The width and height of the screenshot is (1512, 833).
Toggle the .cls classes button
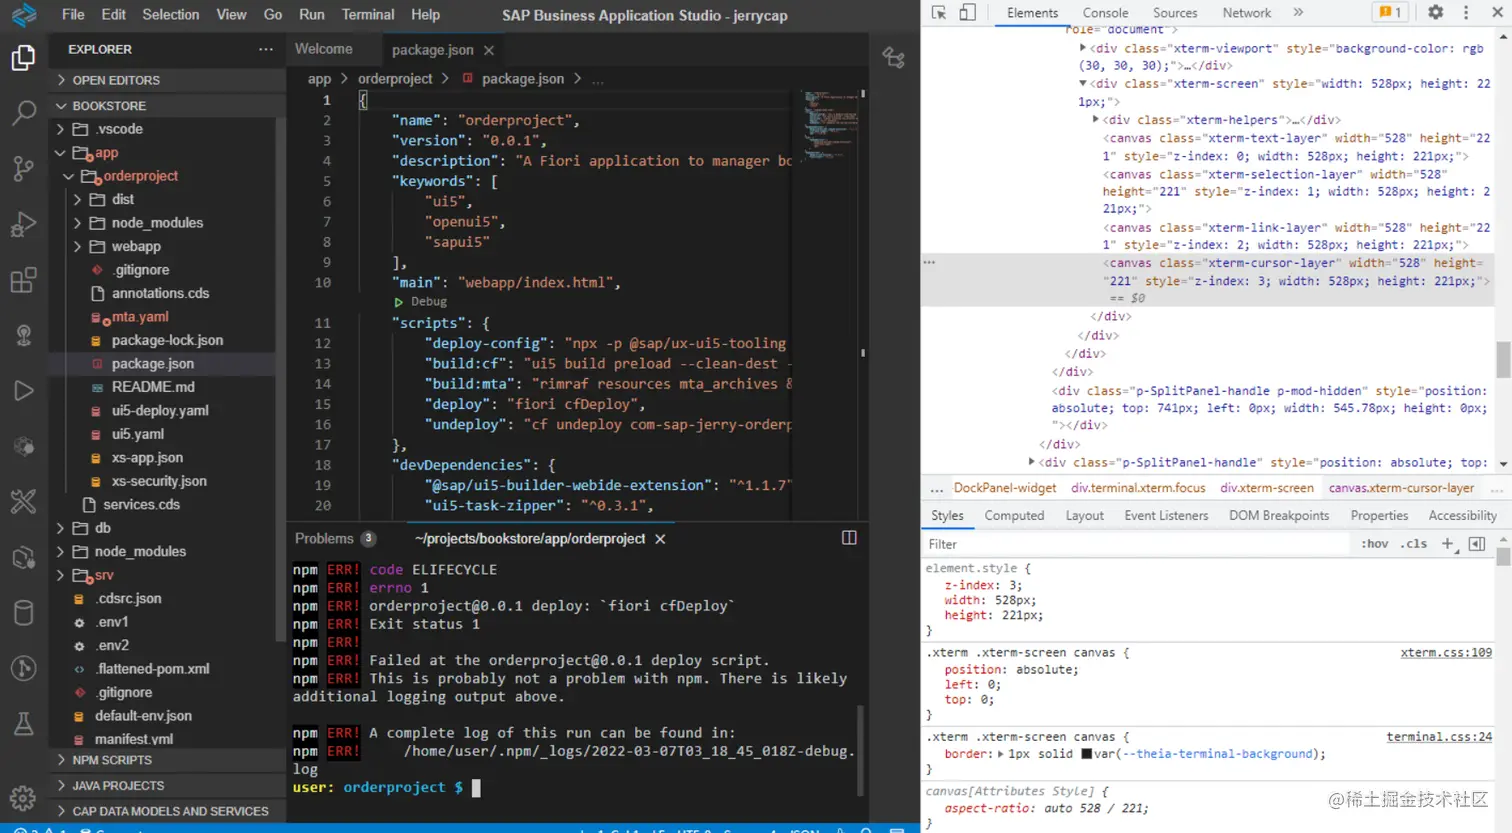tap(1413, 544)
